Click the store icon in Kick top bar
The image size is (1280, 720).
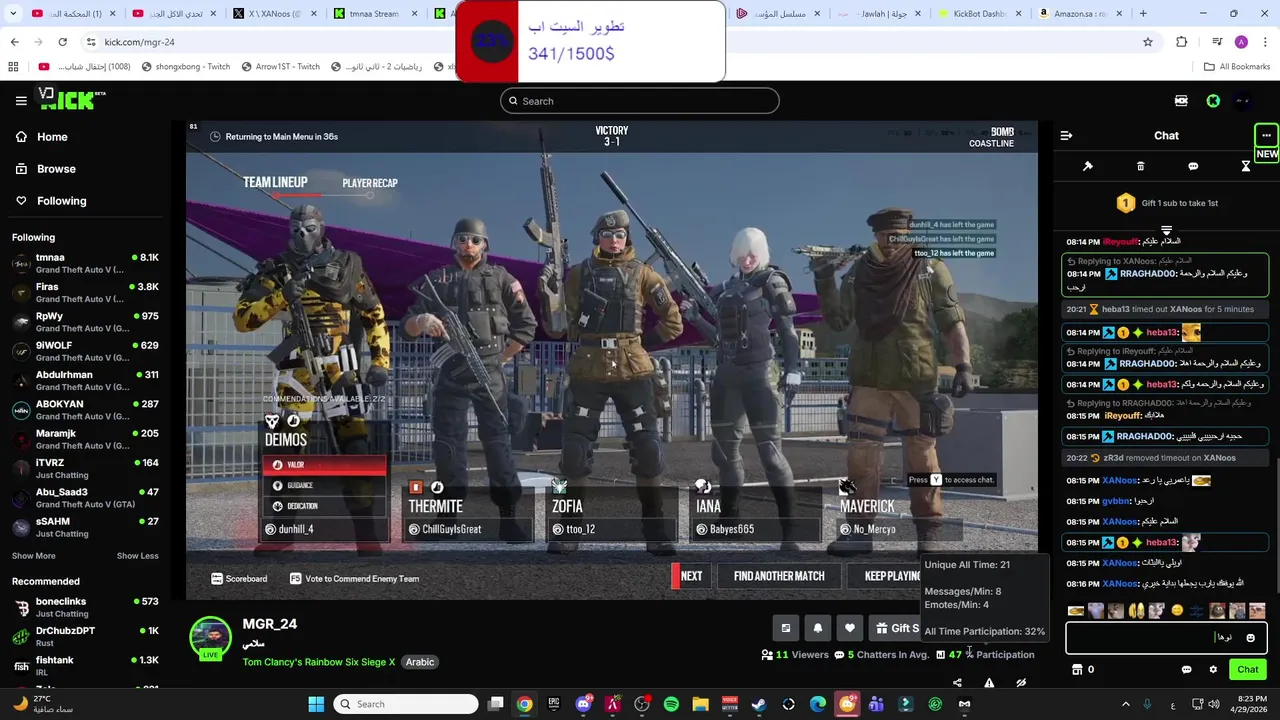[1181, 101]
